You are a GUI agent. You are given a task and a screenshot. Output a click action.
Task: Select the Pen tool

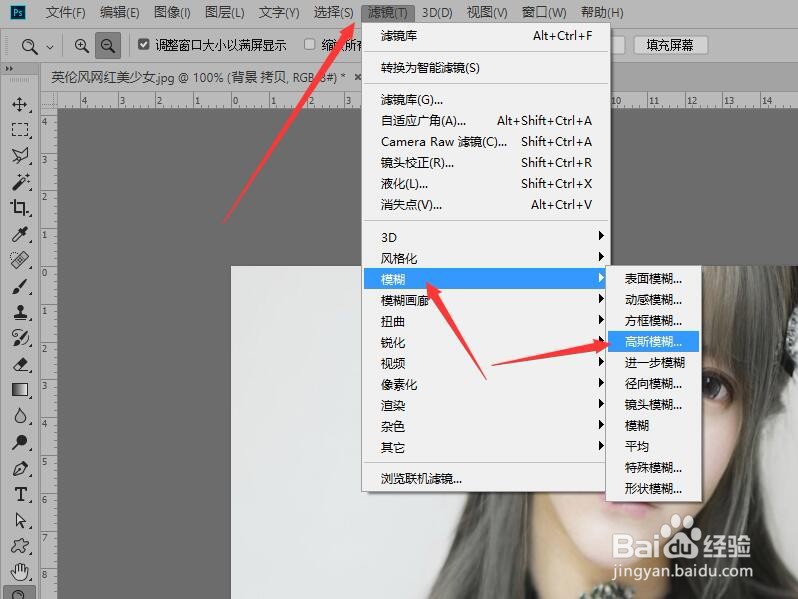pos(20,468)
